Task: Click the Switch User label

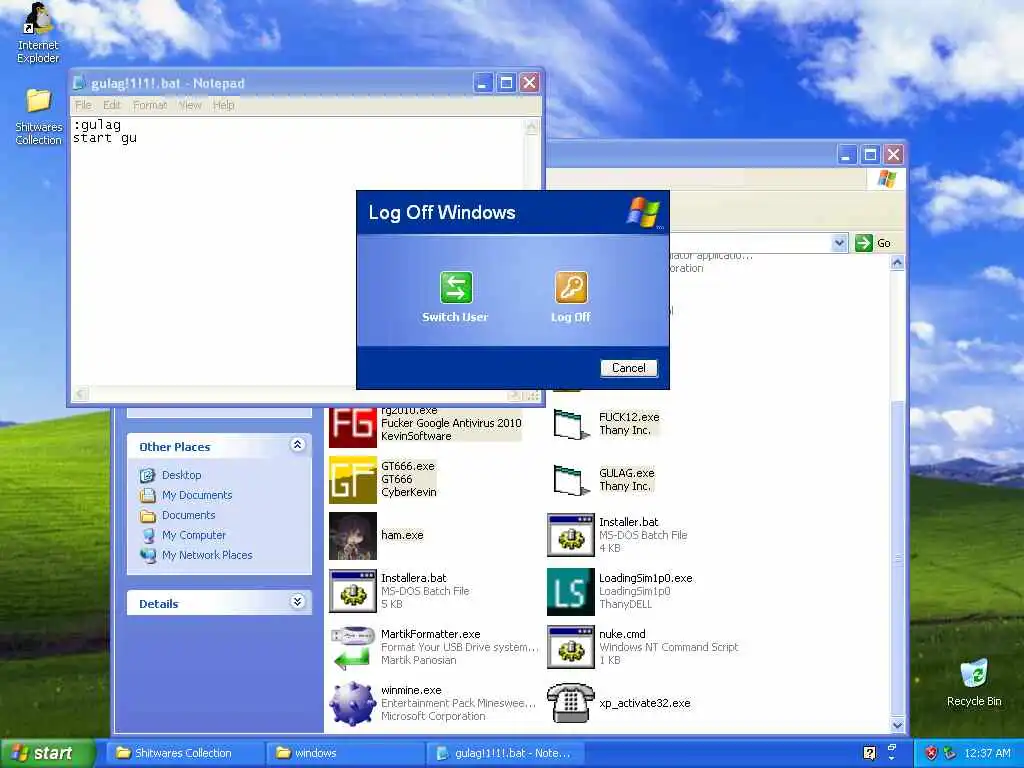Action: 455,317
